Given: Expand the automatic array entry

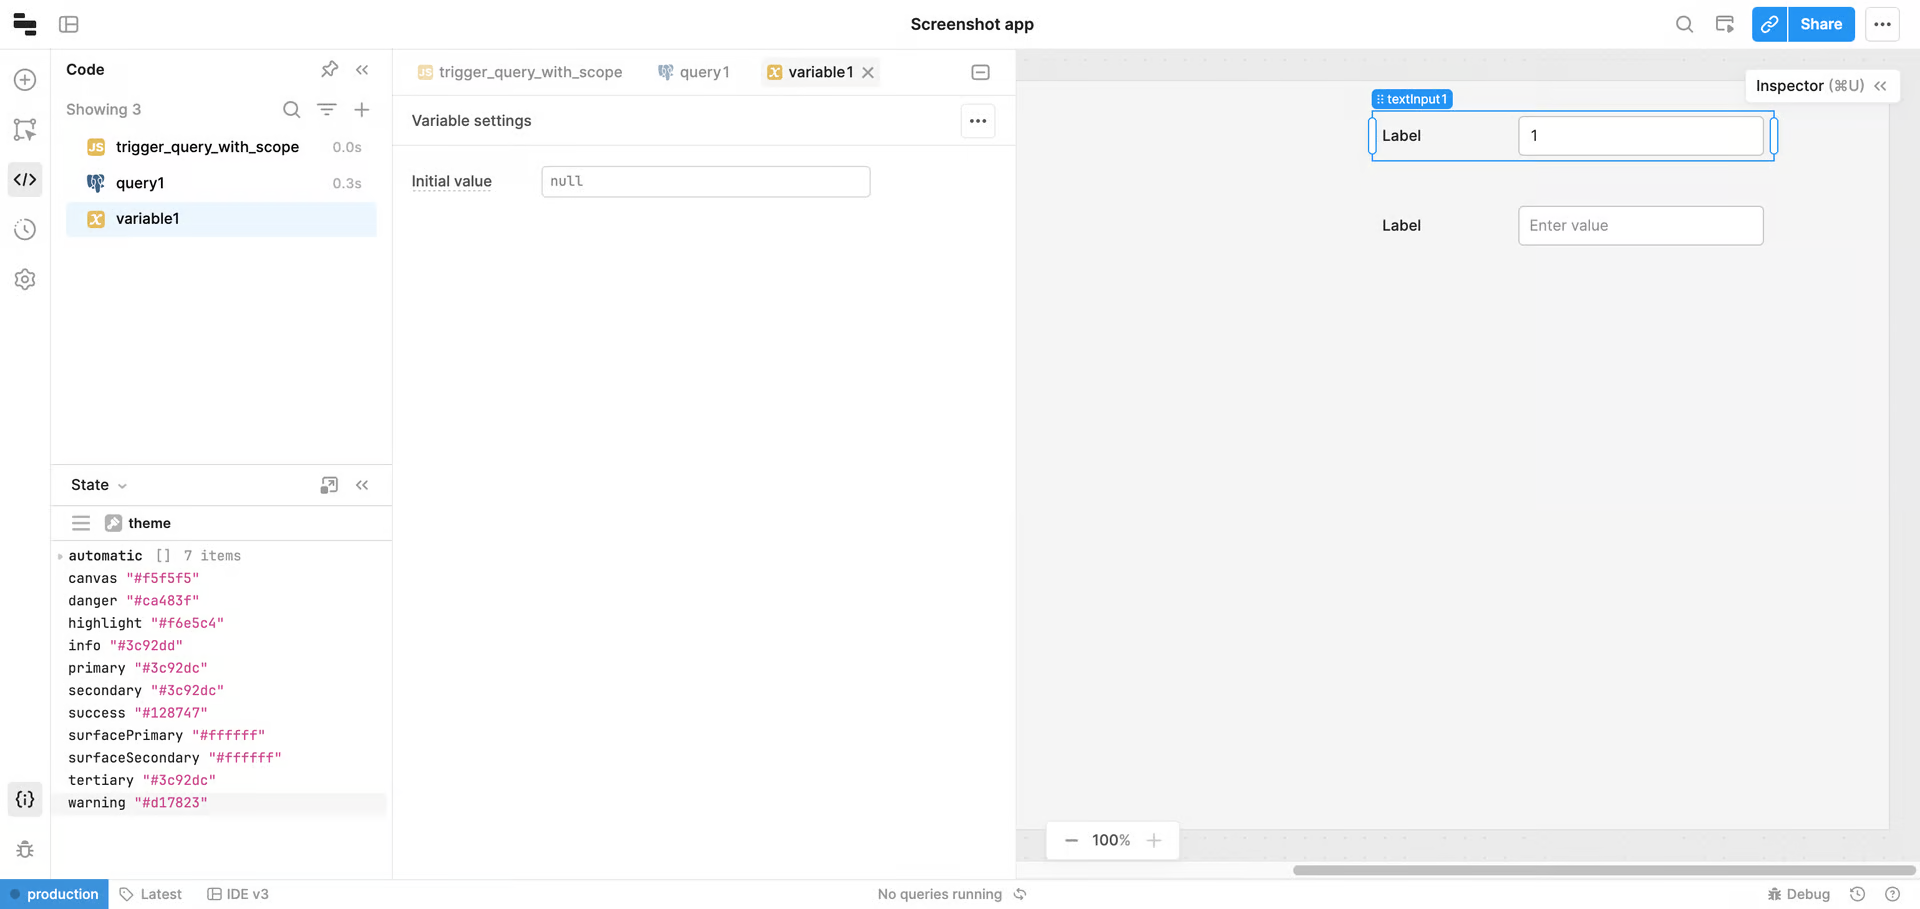Looking at the screenshot, I should tap(60, 556).
